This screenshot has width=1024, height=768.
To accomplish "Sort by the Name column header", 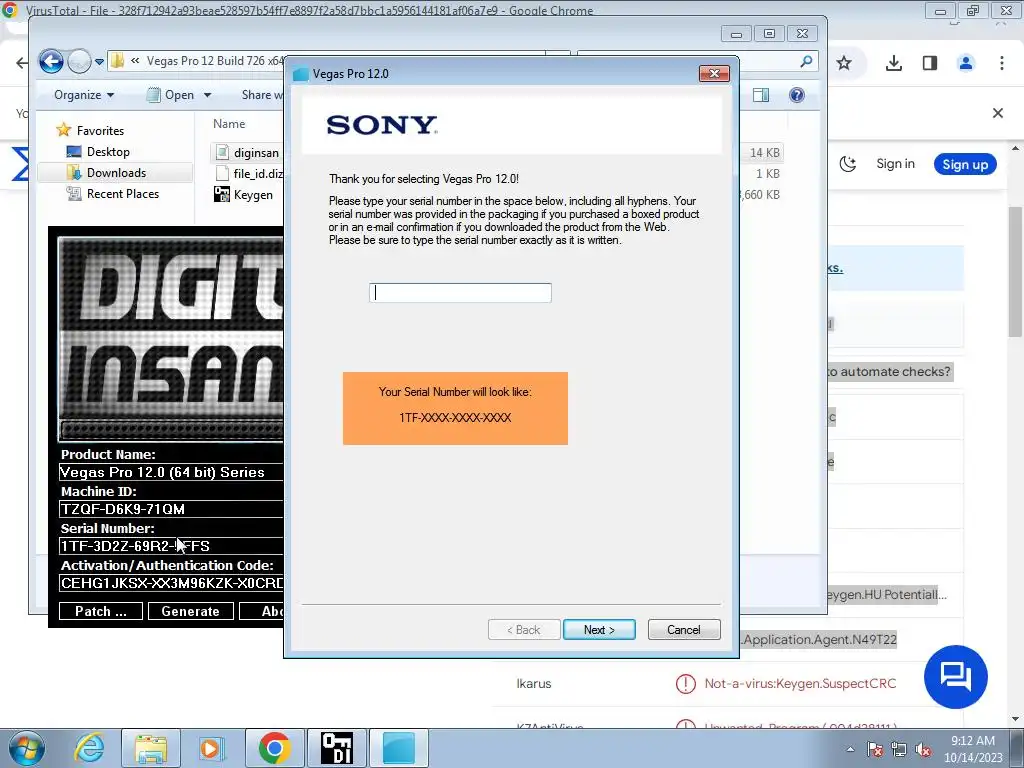I will 229,123.
